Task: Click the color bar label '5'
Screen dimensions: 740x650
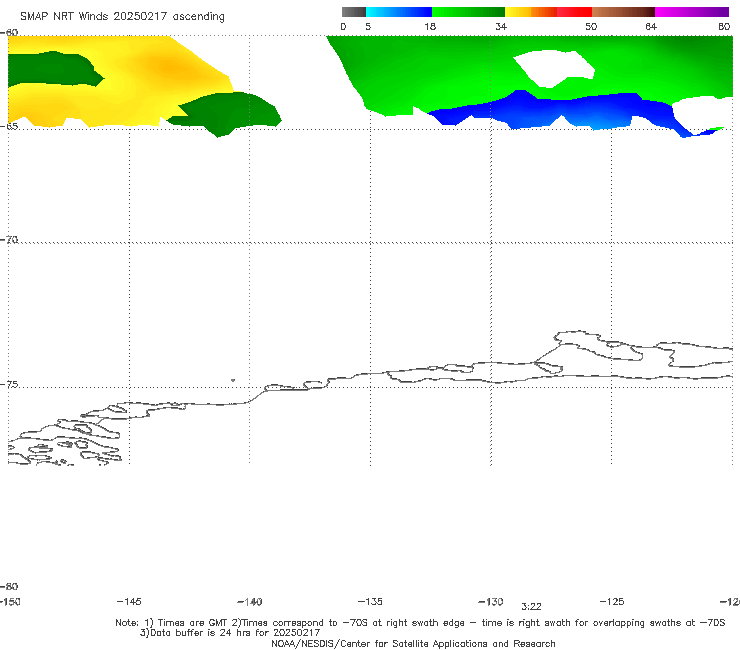Action: point(368,27)
